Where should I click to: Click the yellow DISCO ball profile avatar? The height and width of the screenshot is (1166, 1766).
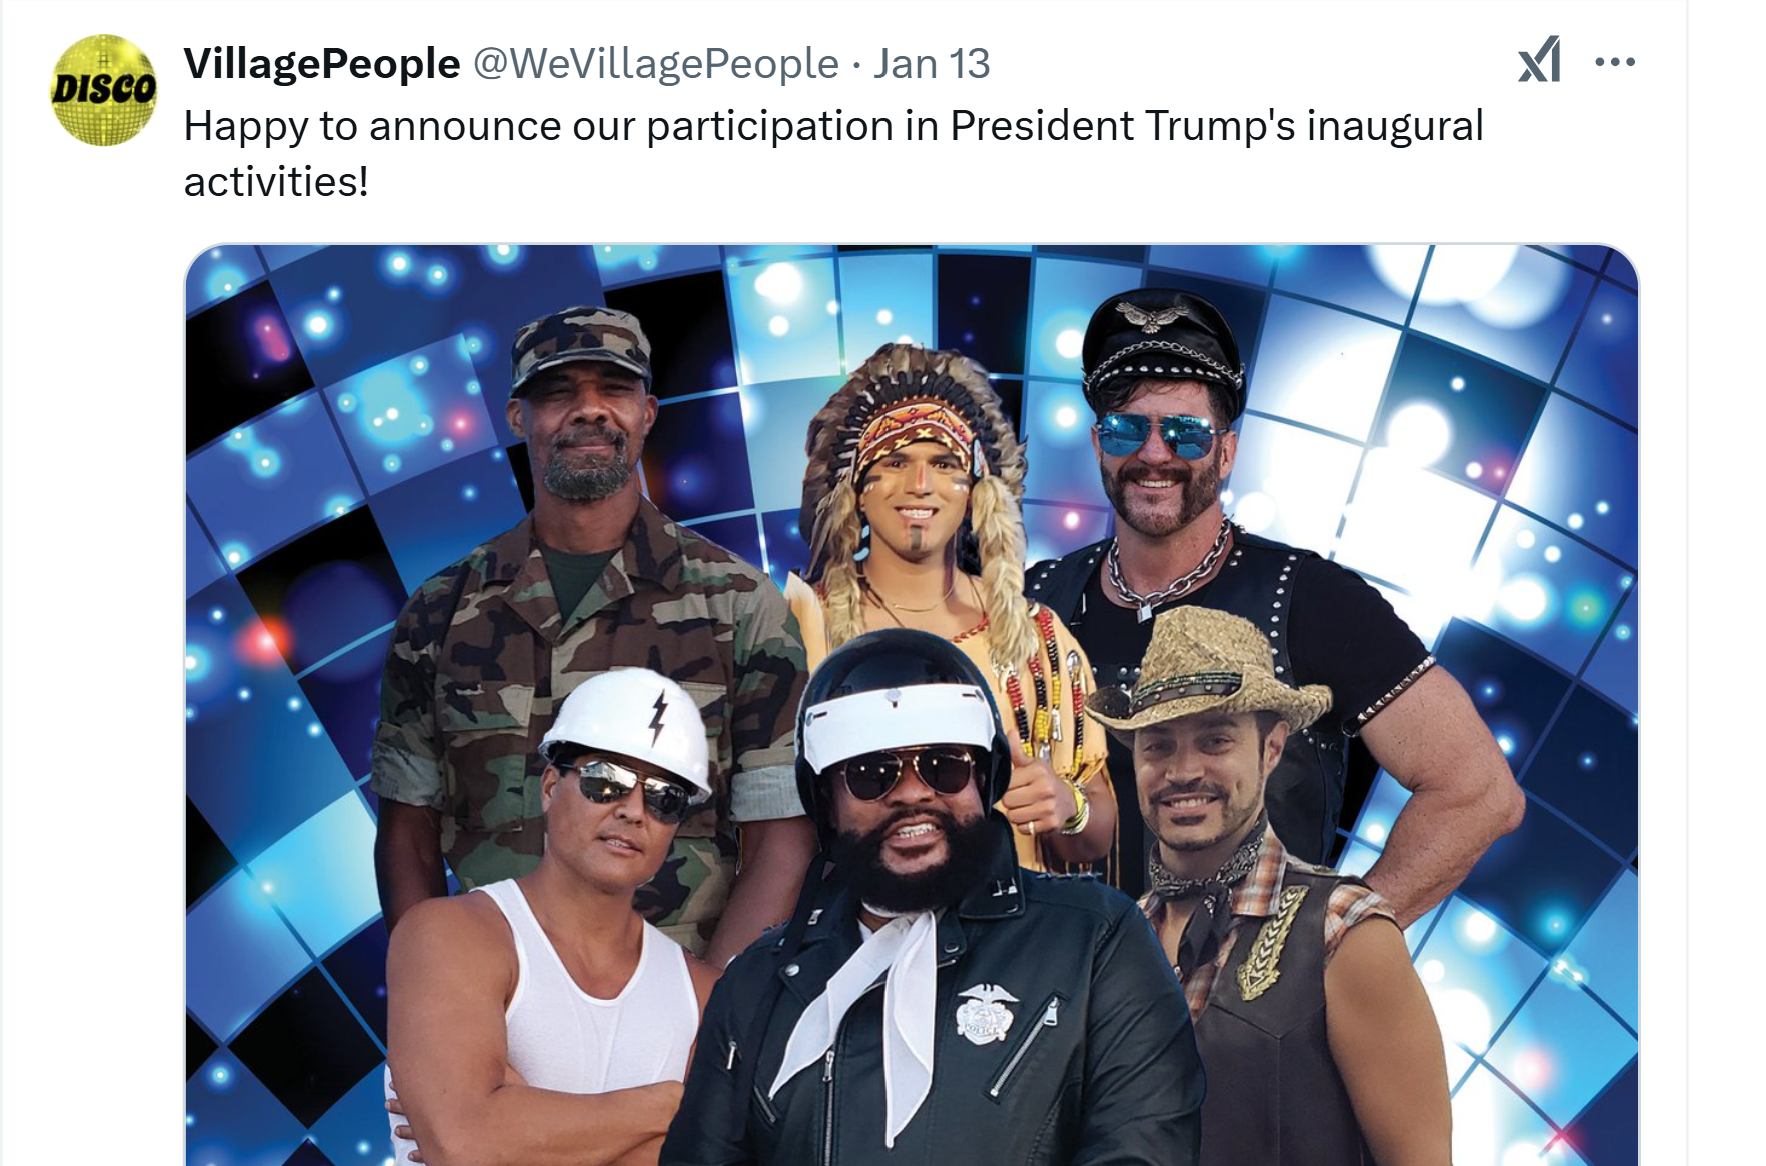tap(104, 90)
